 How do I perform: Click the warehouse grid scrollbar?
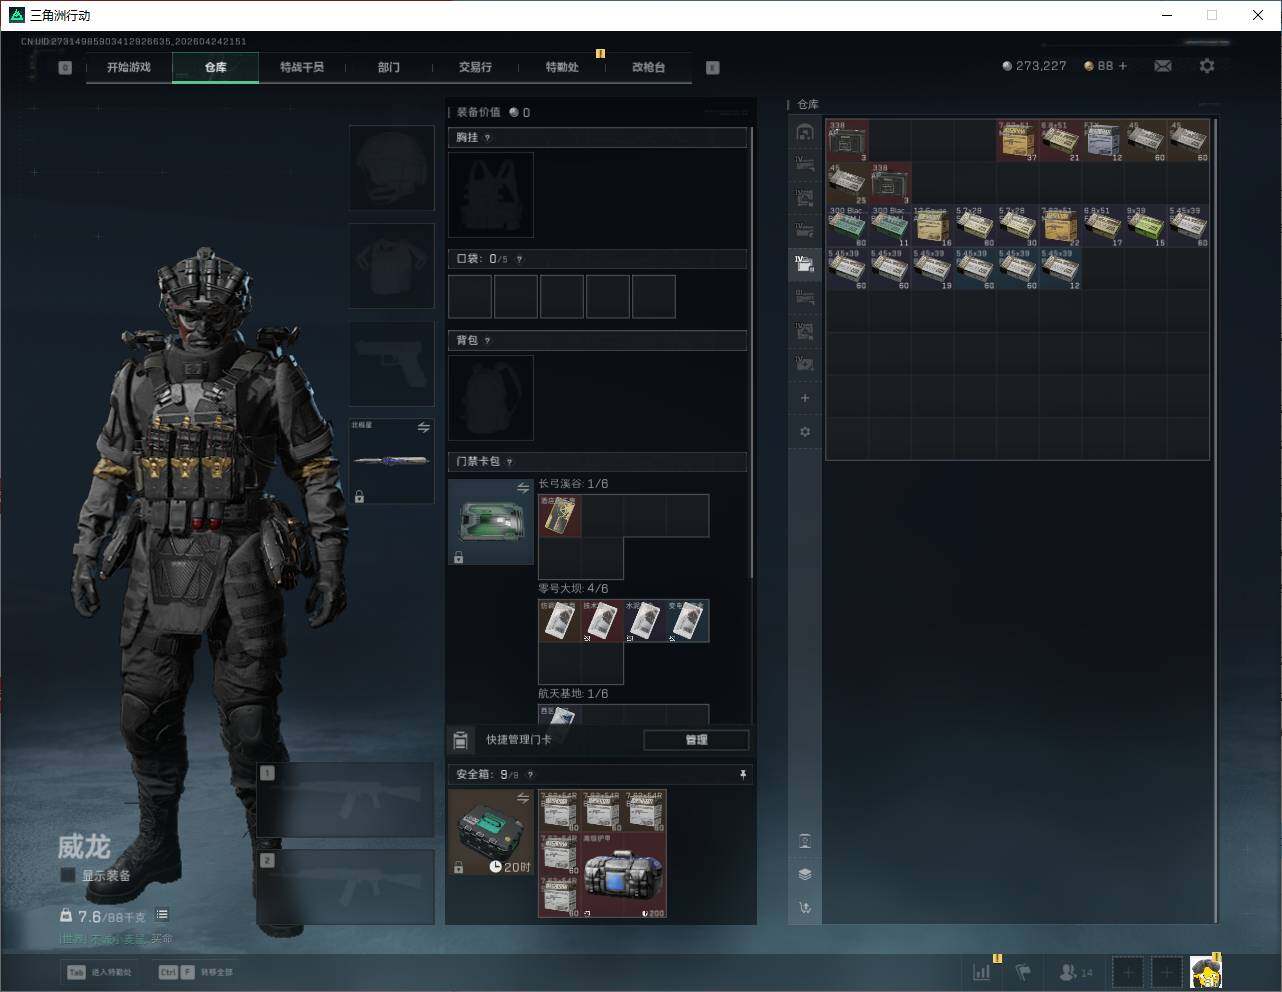(1216, 520)
